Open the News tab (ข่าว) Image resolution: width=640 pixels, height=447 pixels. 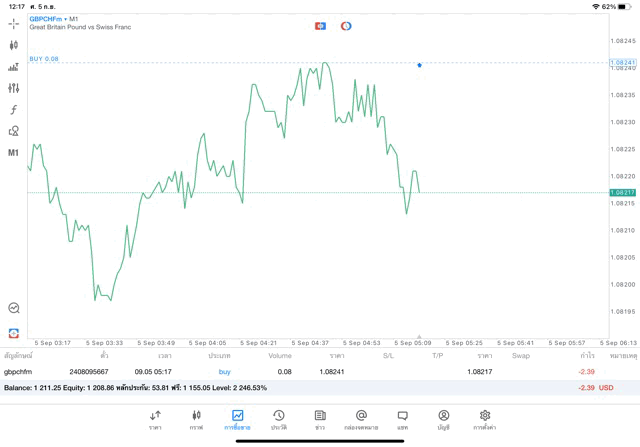point(320,418)
